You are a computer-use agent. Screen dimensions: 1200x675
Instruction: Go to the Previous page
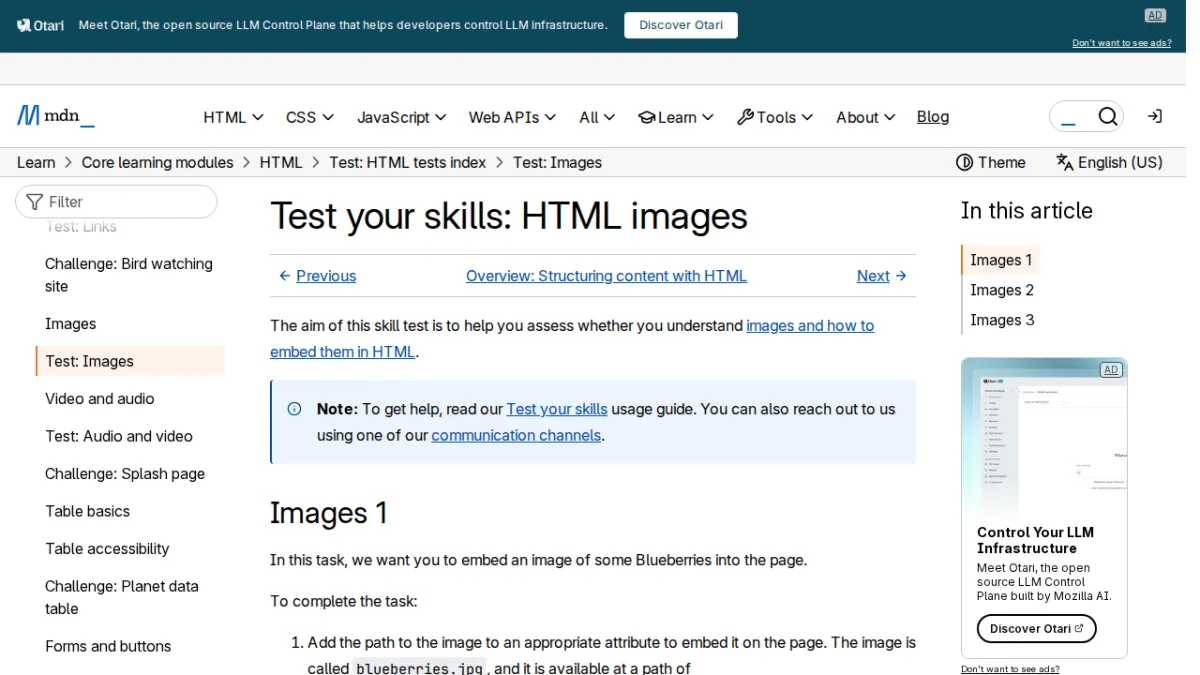tap(317, 276)
